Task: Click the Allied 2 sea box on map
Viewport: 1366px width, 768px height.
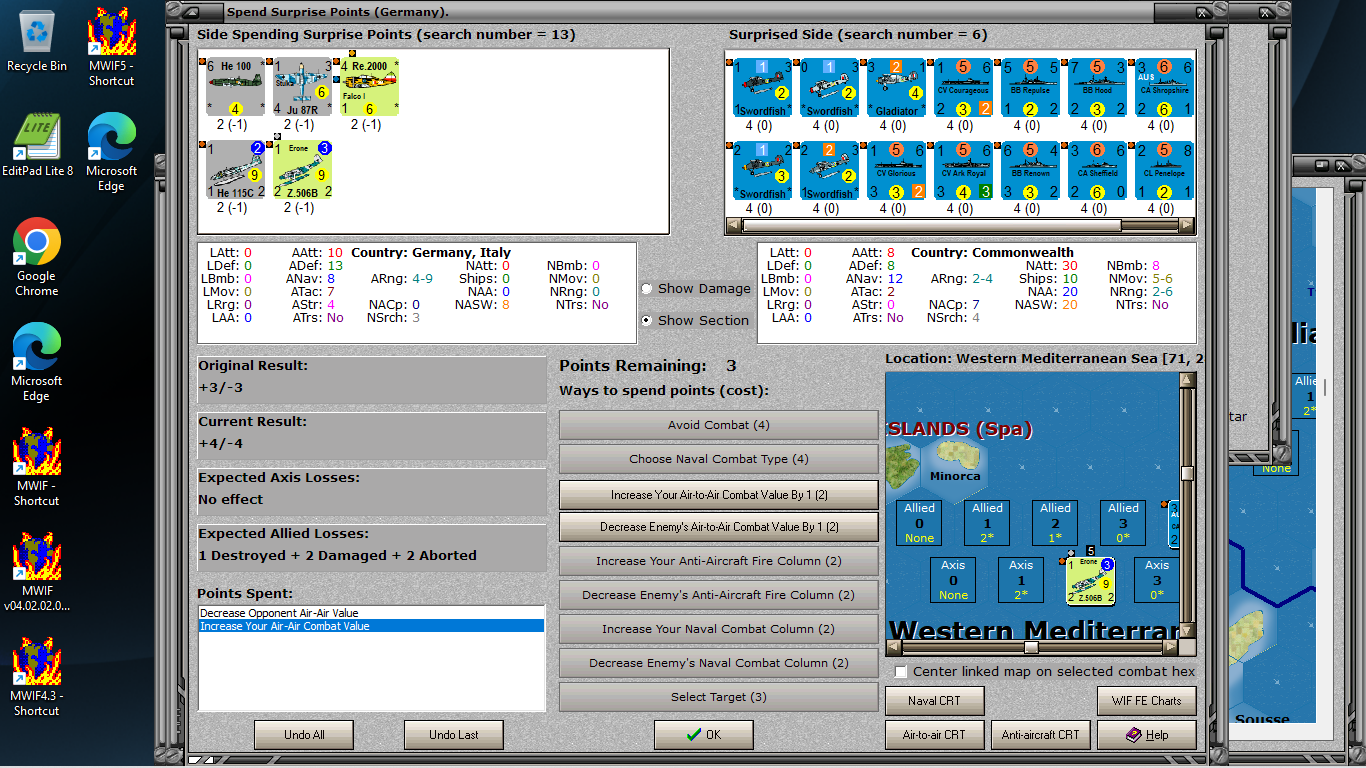Action: (1055, 524)
